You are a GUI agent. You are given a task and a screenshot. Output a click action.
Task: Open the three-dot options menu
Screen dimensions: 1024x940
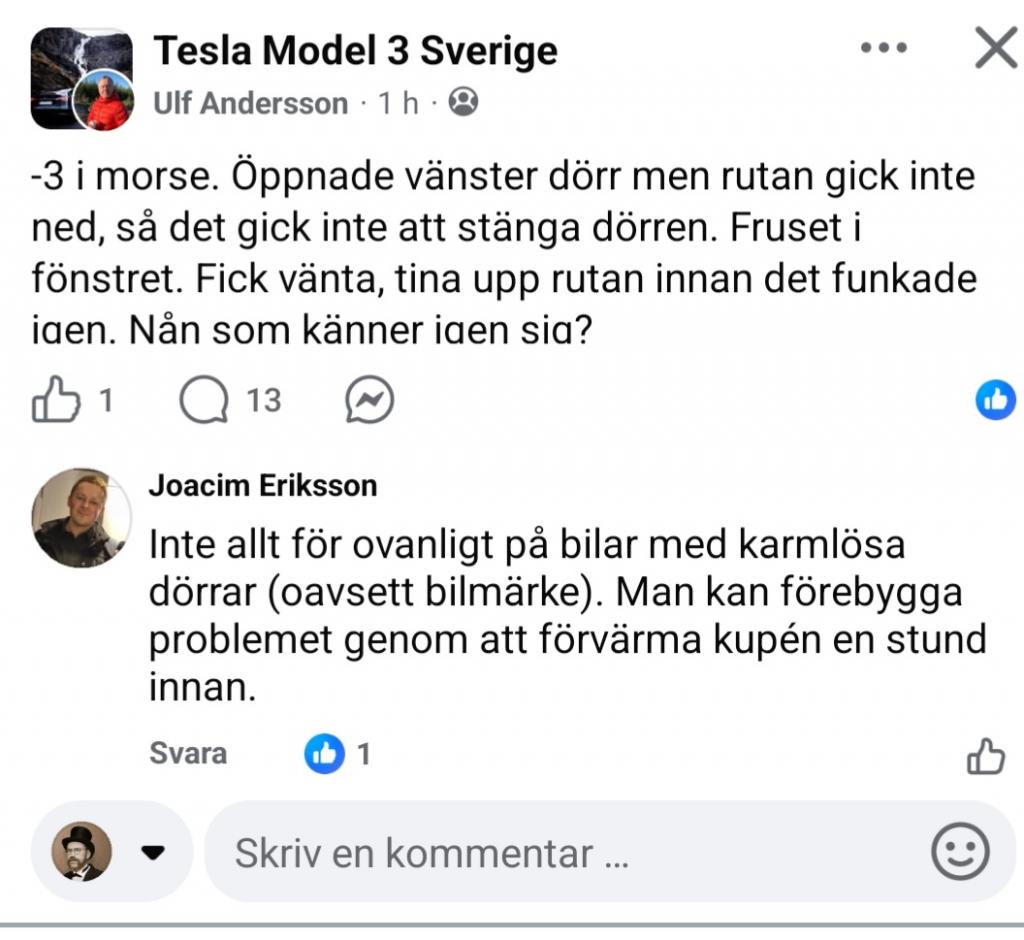[x=882, y=46]
